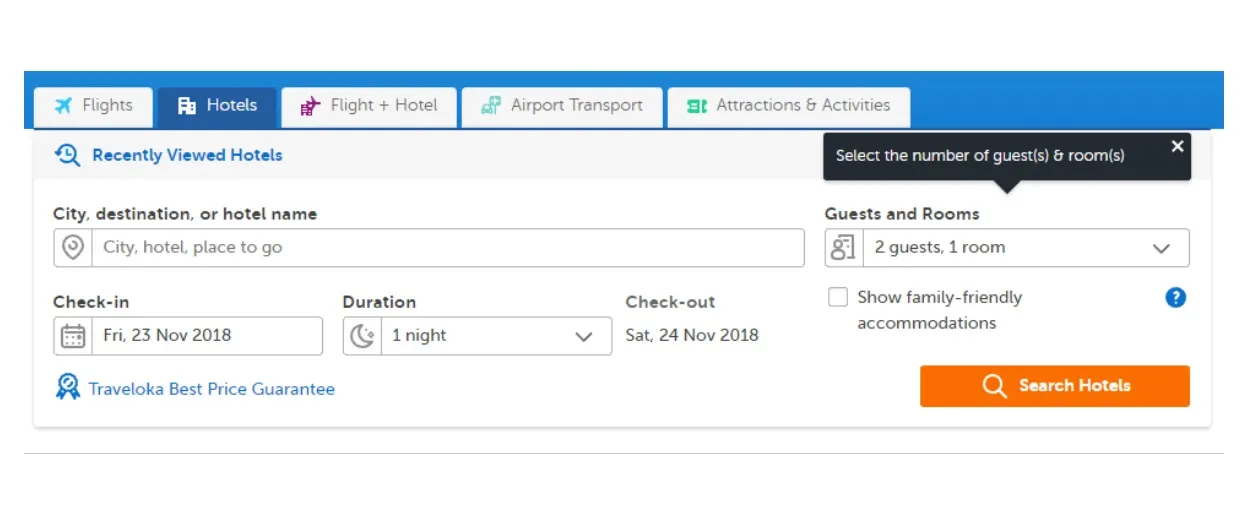Open the Duration 1 night dropdown
The height and width of the screenshot is (511, 1252).
pos(477,336)
